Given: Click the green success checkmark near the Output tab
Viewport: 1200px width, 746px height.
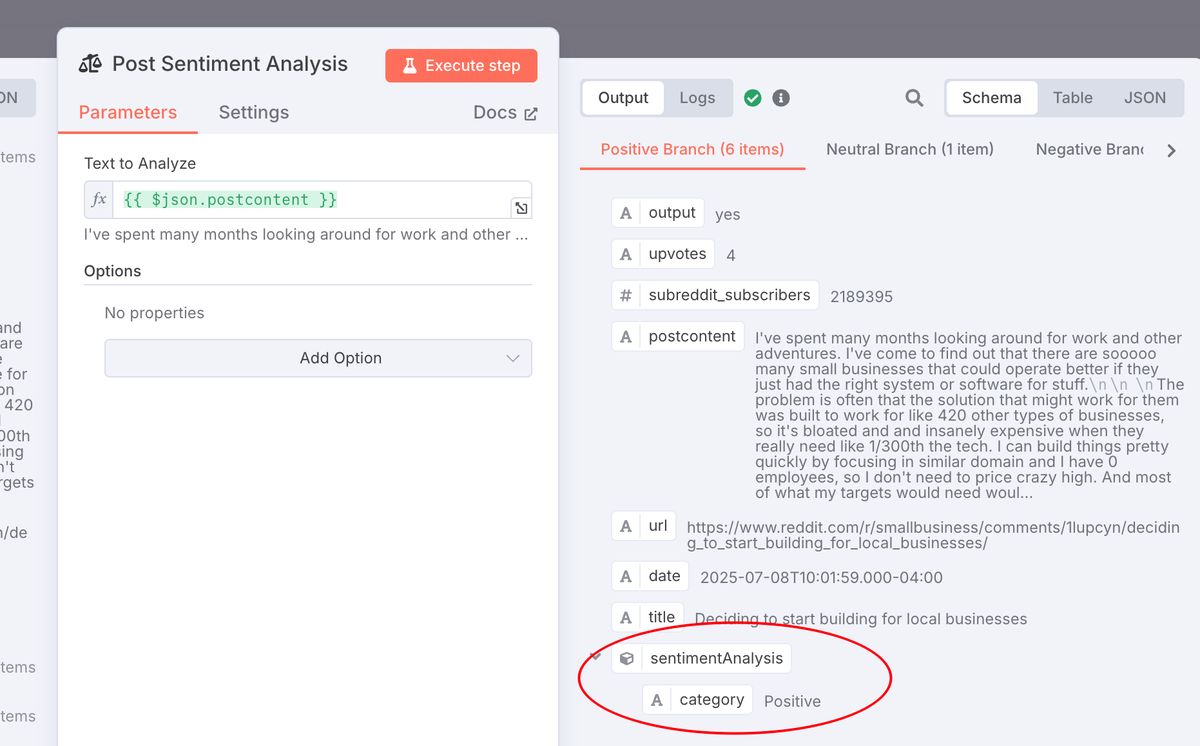Looking at the screenshot, I should click(753, 98).
